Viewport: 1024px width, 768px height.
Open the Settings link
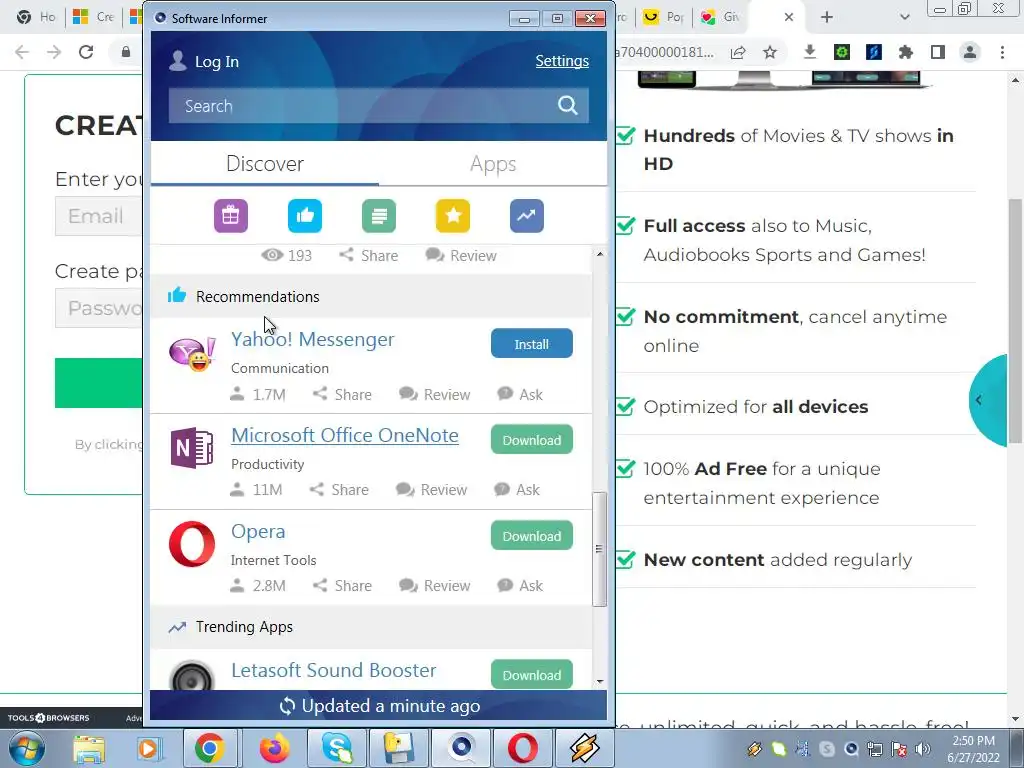[562, 61]
